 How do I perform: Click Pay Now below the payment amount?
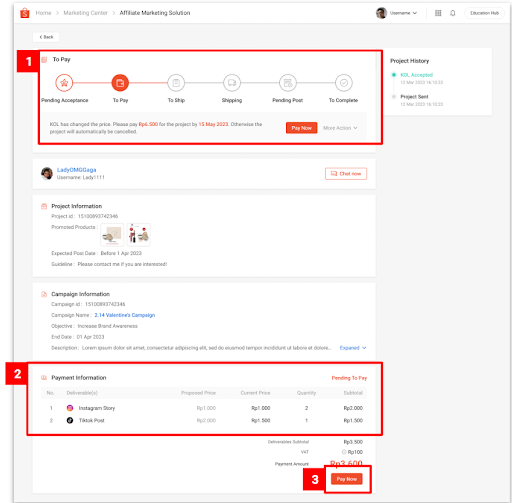click(x=347, y=479)
